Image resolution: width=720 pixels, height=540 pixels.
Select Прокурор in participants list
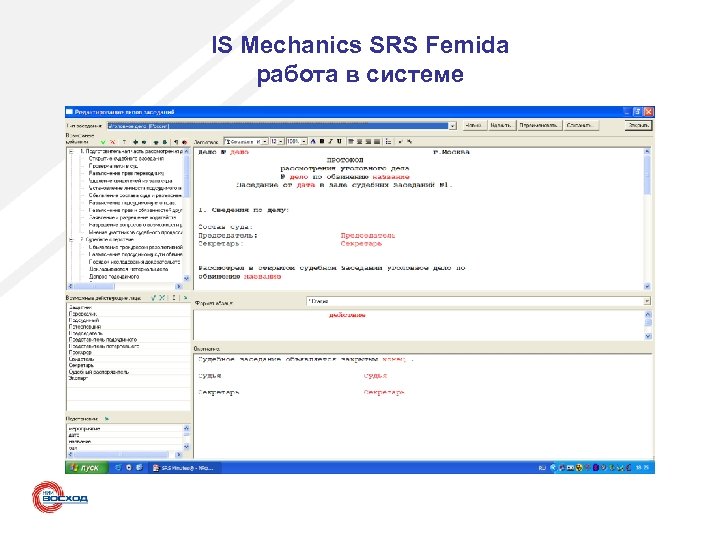click(x=80, y=353)
